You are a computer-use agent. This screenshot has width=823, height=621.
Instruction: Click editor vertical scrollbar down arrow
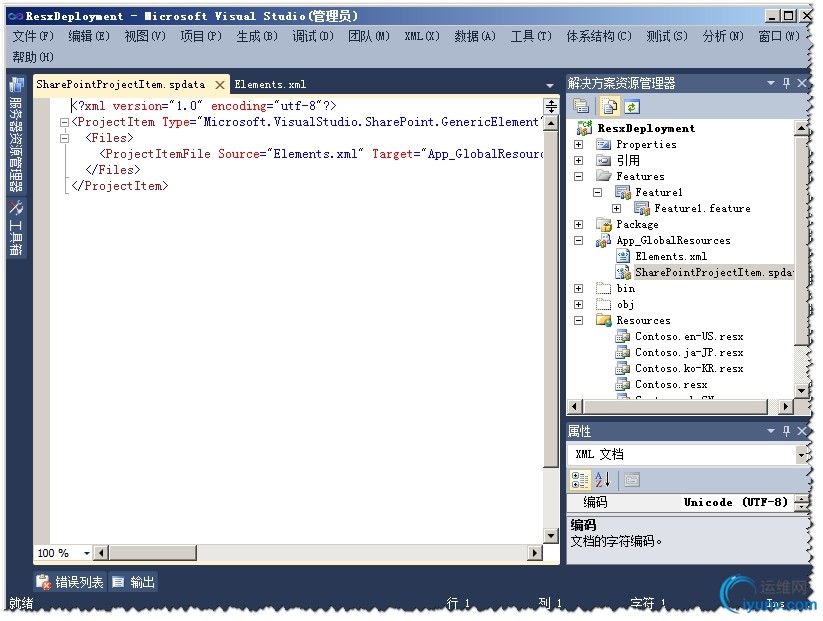[551, 536]
